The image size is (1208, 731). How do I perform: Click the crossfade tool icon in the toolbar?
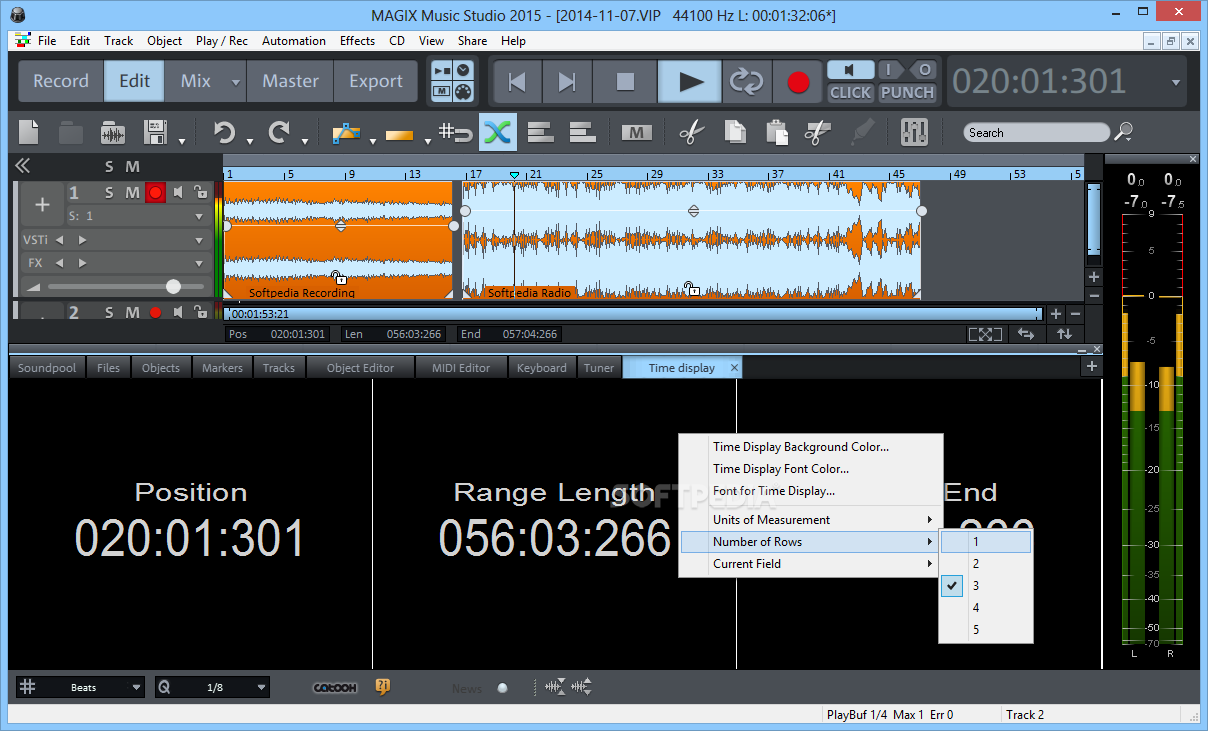tap(497, 132)
